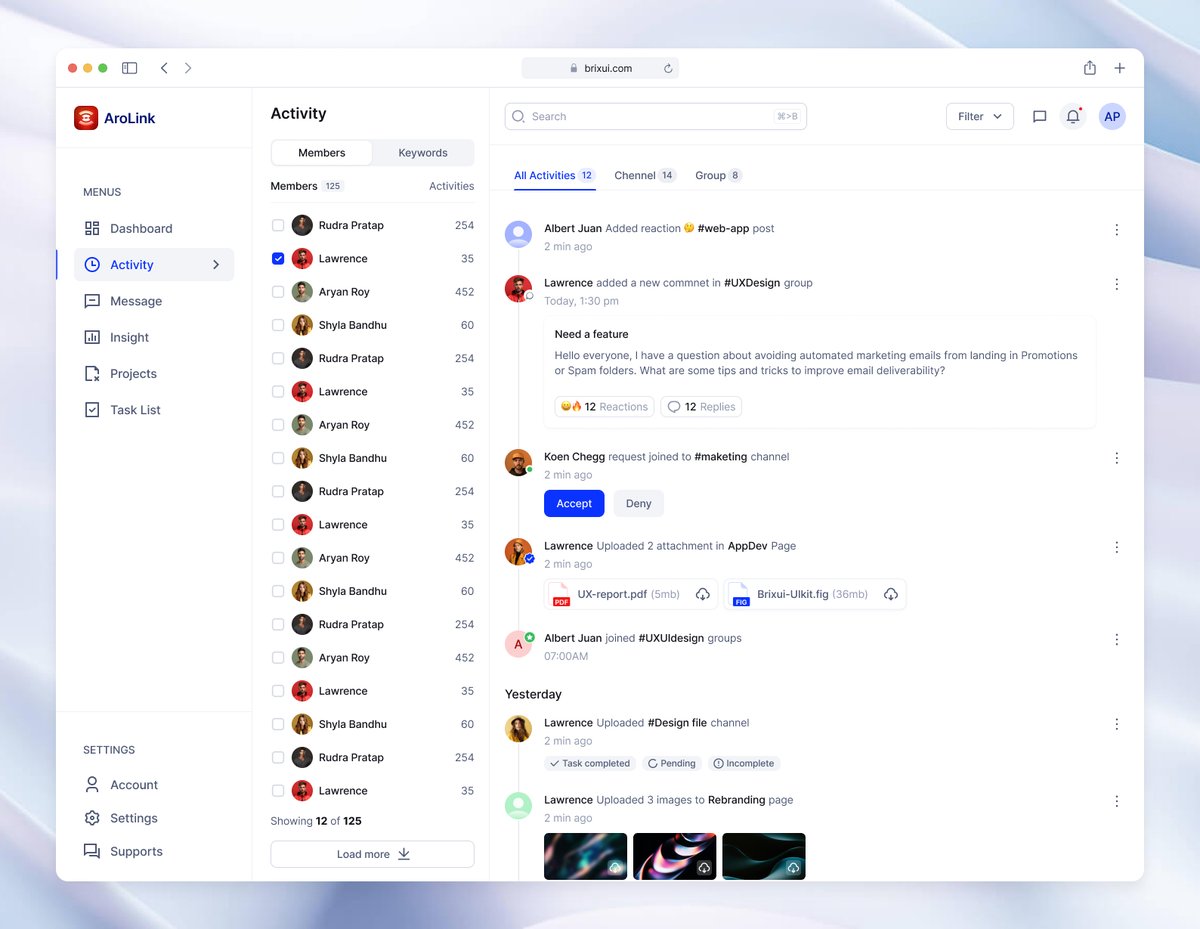
Task: Click the #web-app channel mention
Action: pyautogui.click(x=723, y=229)
